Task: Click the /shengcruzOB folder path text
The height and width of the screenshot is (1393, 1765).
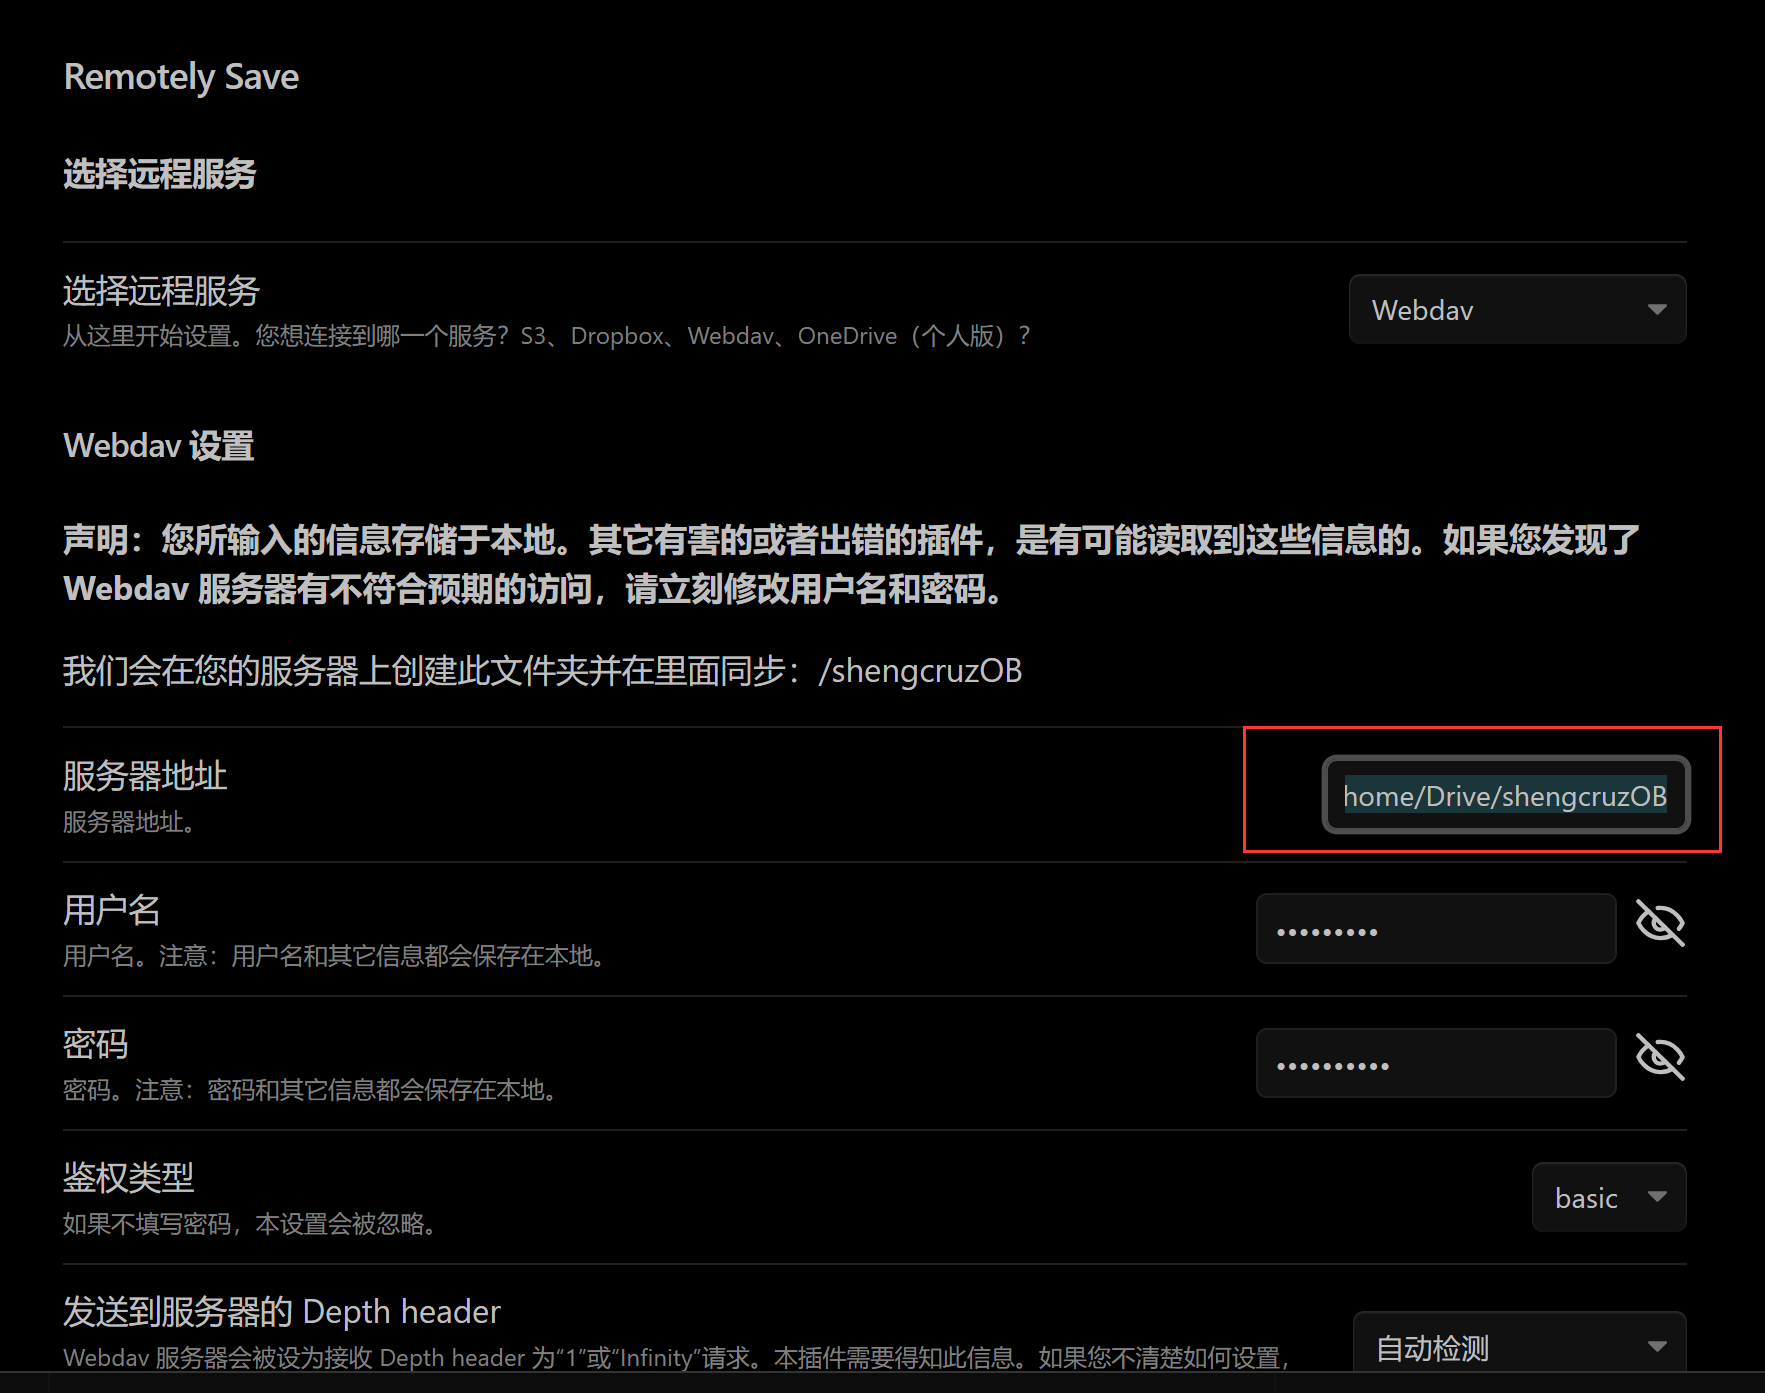Action: coord(920,671)
